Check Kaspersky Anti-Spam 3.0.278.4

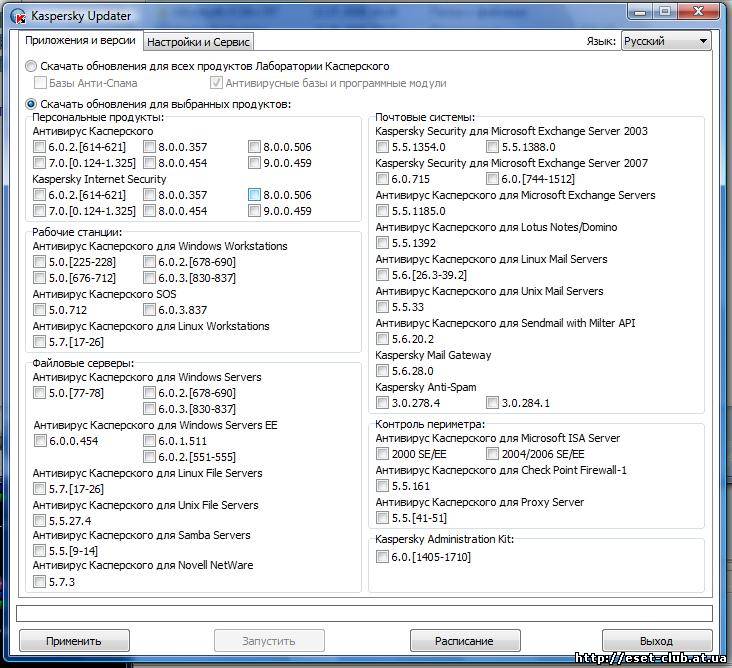click(382, 402)
